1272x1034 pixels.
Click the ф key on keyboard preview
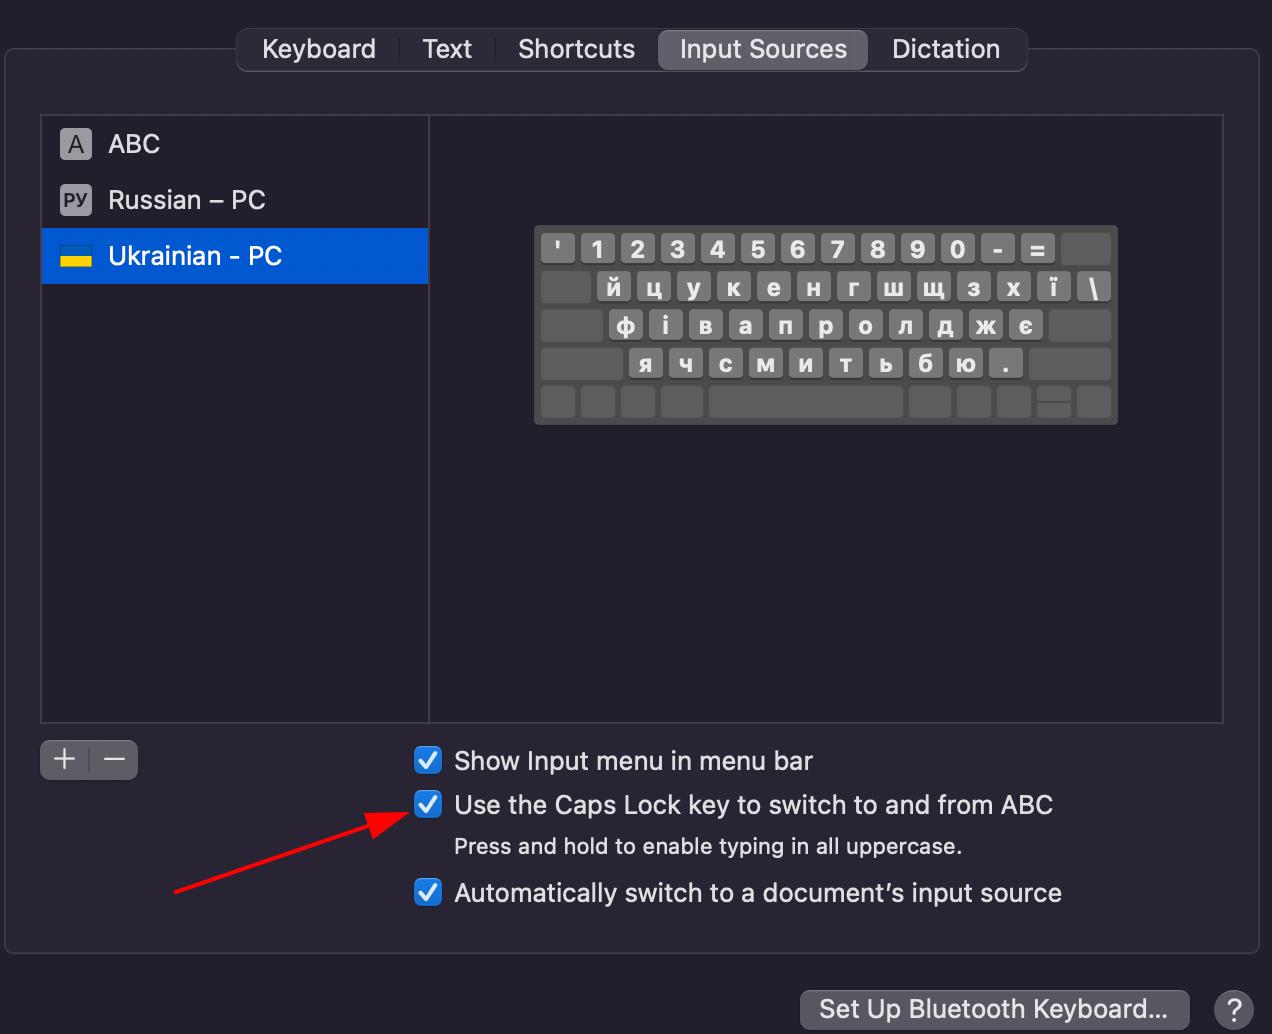625,326
